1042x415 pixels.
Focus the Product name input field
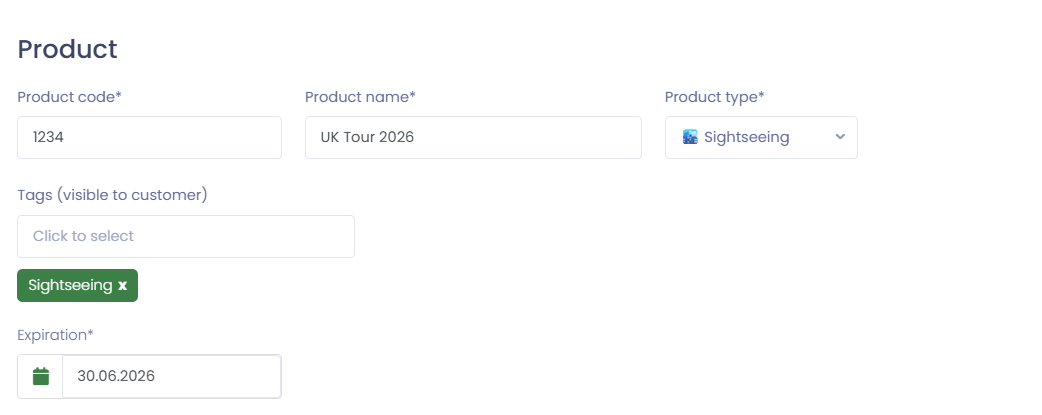472,137
